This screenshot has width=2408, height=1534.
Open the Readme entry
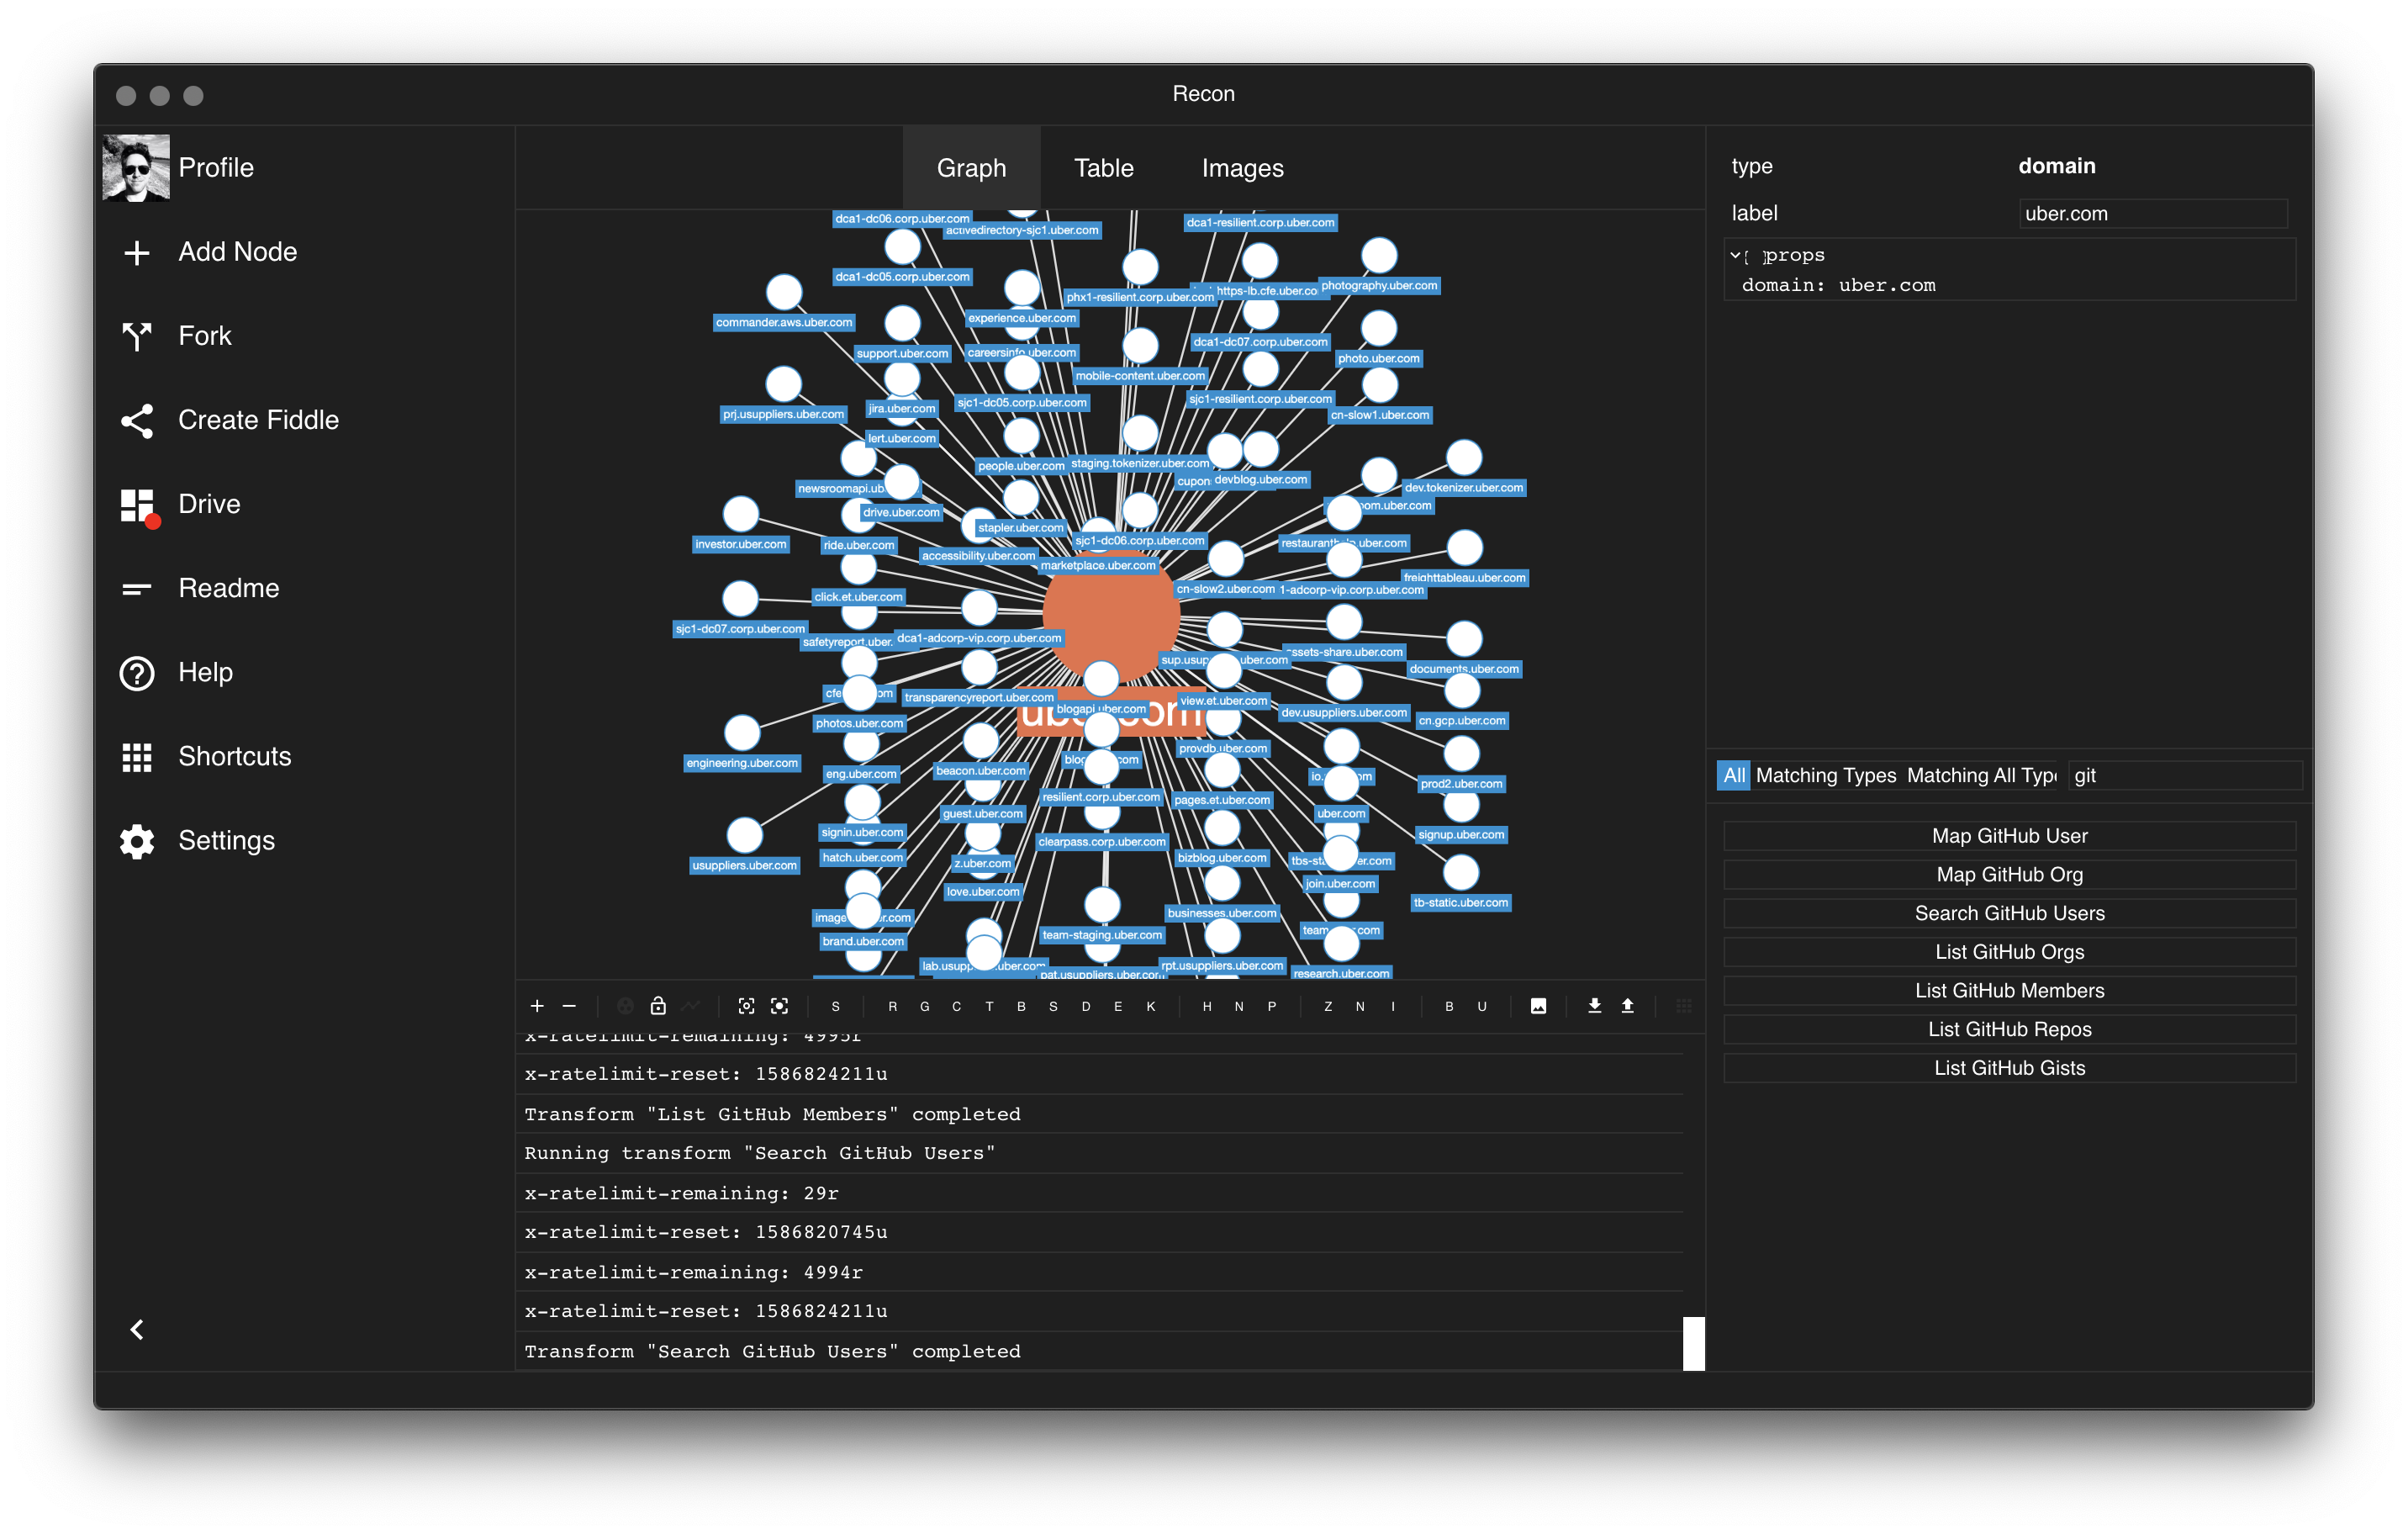click(x=228, y=588)
